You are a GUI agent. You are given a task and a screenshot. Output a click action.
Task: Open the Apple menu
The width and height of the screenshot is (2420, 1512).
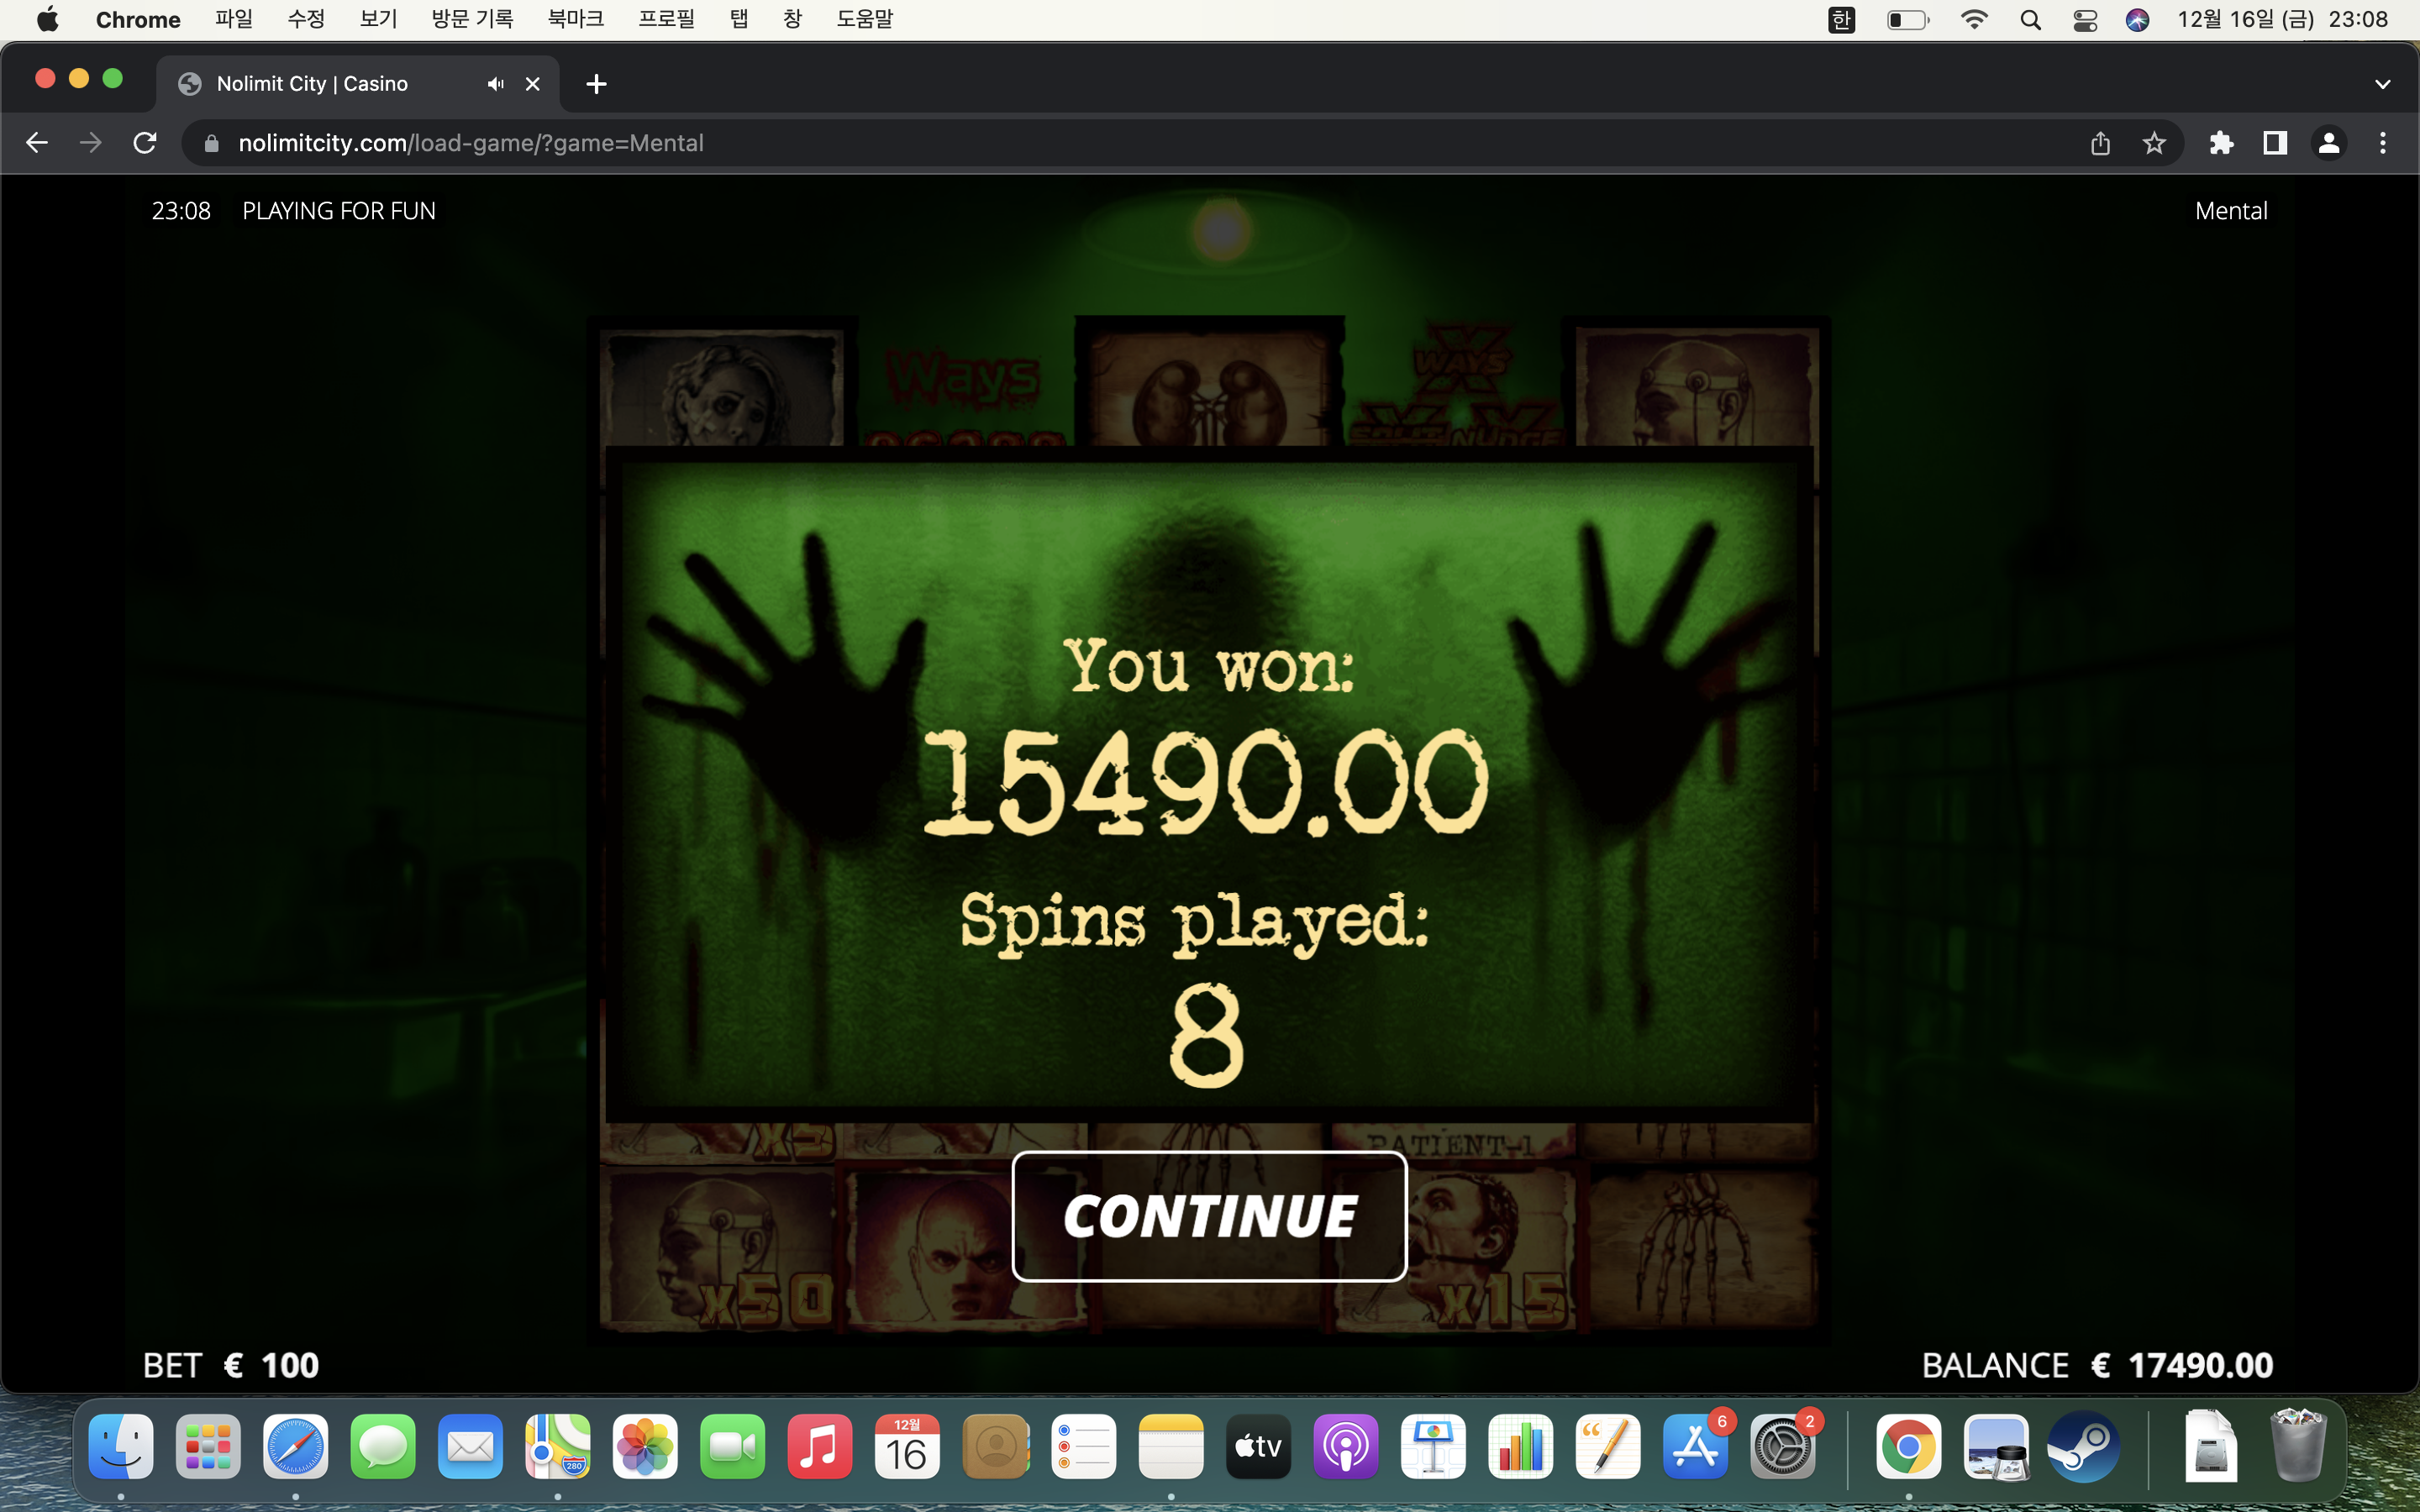coord(47,19)
